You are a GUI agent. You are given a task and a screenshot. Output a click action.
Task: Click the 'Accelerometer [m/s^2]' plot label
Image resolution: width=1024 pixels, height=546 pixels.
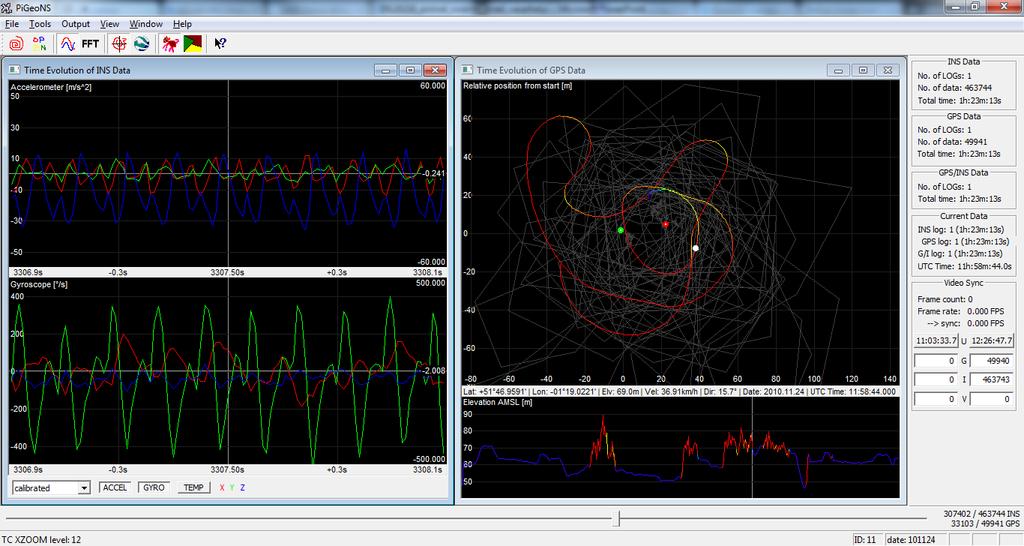[51, 87]
